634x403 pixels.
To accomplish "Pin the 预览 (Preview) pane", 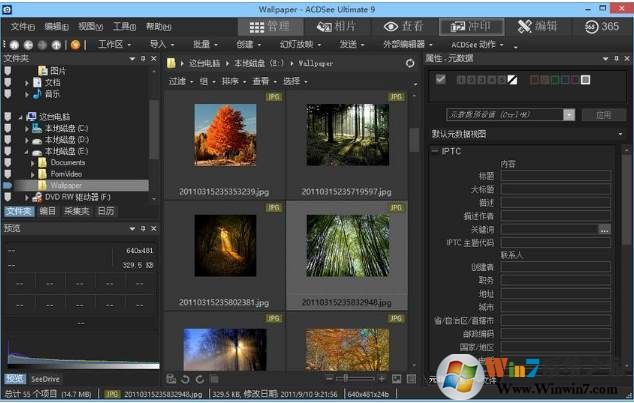I will click(x=143, y=229).
